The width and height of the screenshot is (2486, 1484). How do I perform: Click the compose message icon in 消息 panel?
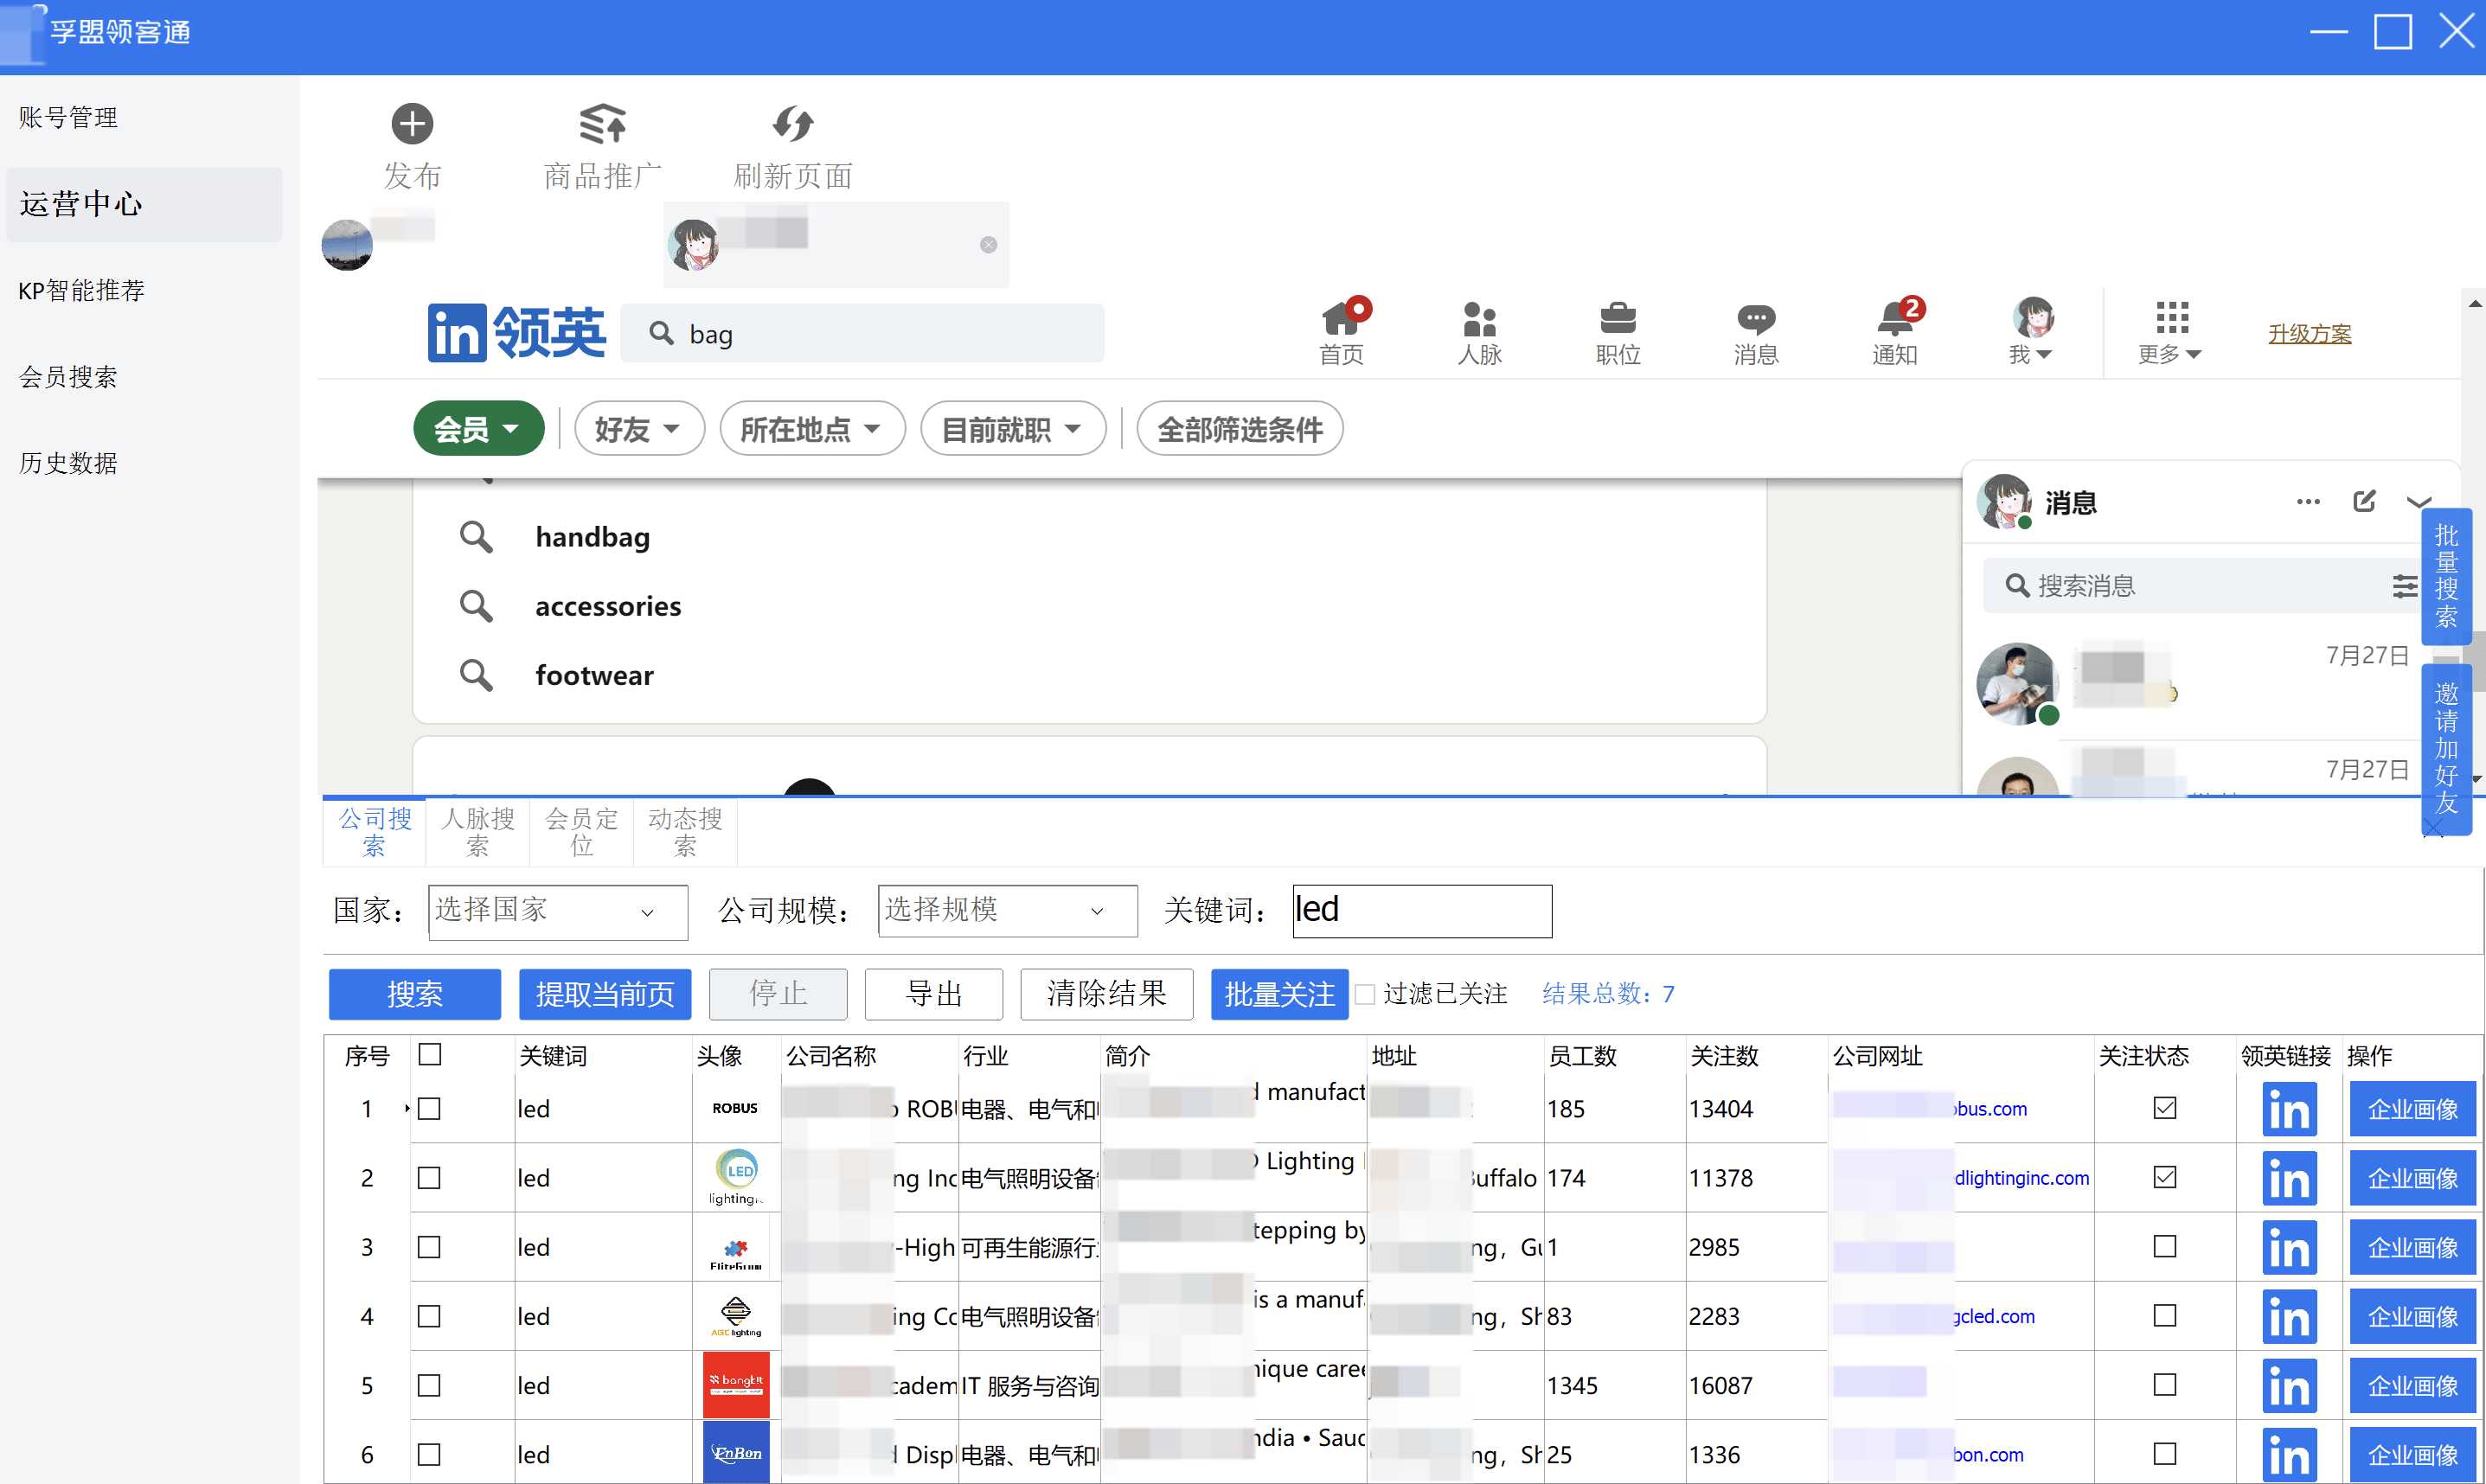tap(2364, 501)
